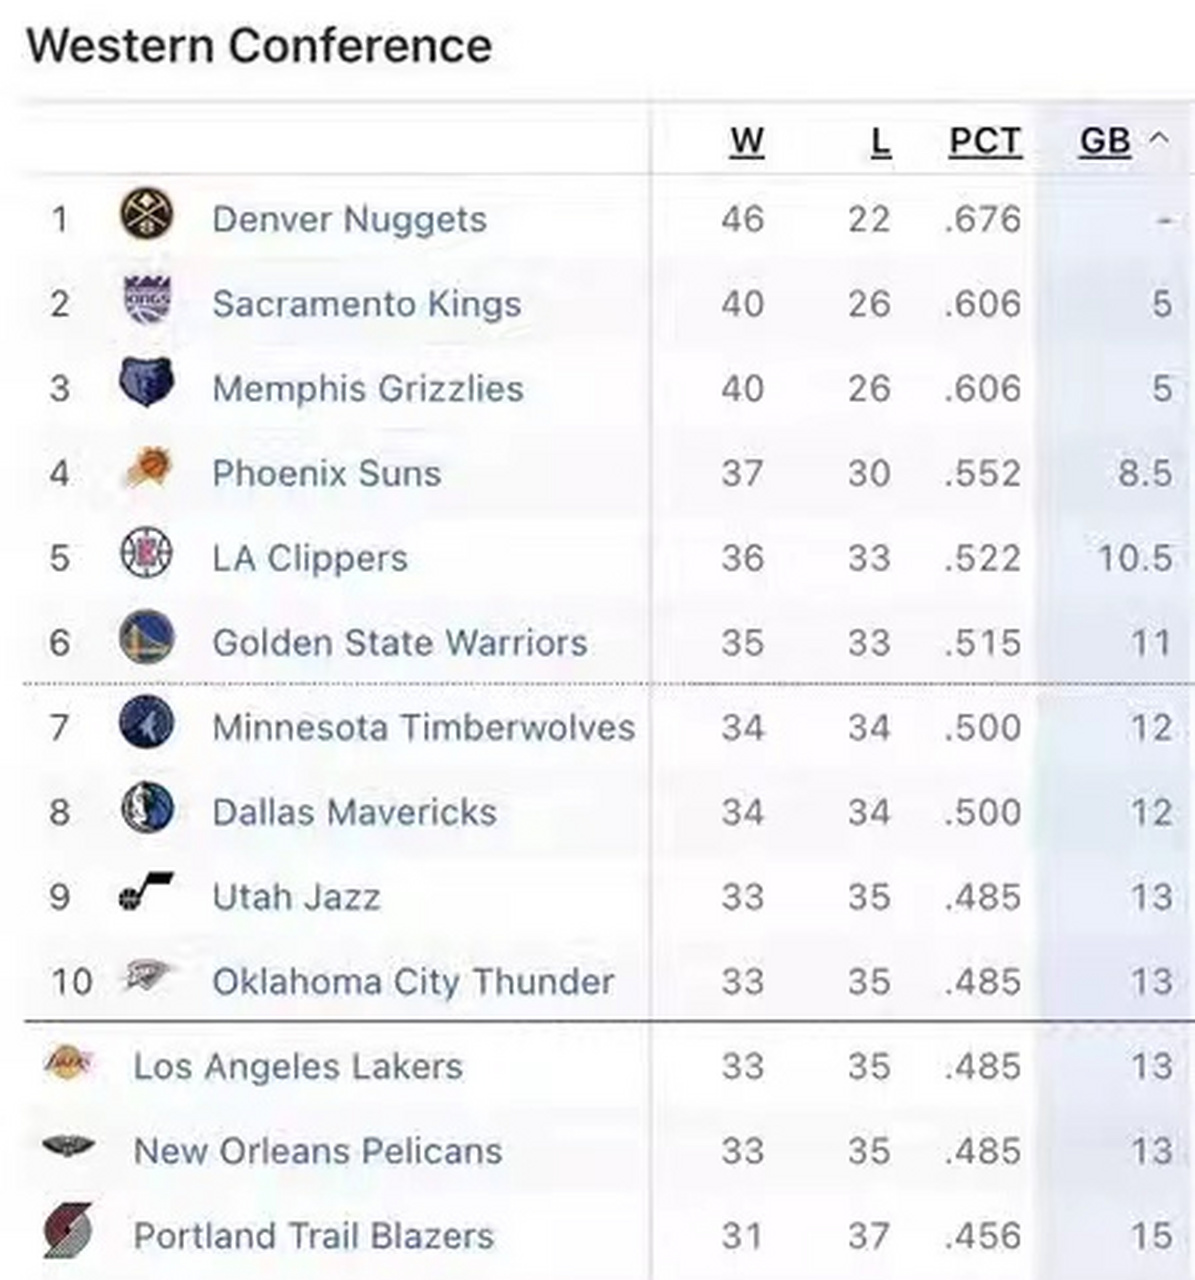Open the Los Angeles Lakers team link

point(298,1066)
